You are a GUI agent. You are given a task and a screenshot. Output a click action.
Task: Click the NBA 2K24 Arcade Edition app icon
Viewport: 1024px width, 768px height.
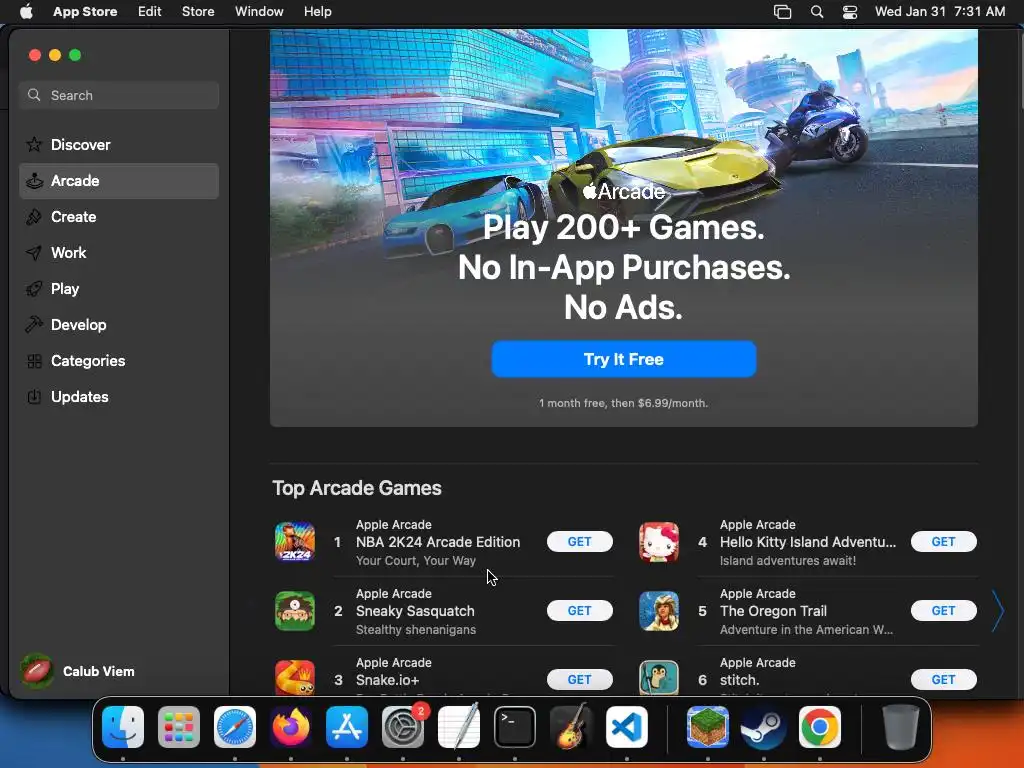click(295, 541)
